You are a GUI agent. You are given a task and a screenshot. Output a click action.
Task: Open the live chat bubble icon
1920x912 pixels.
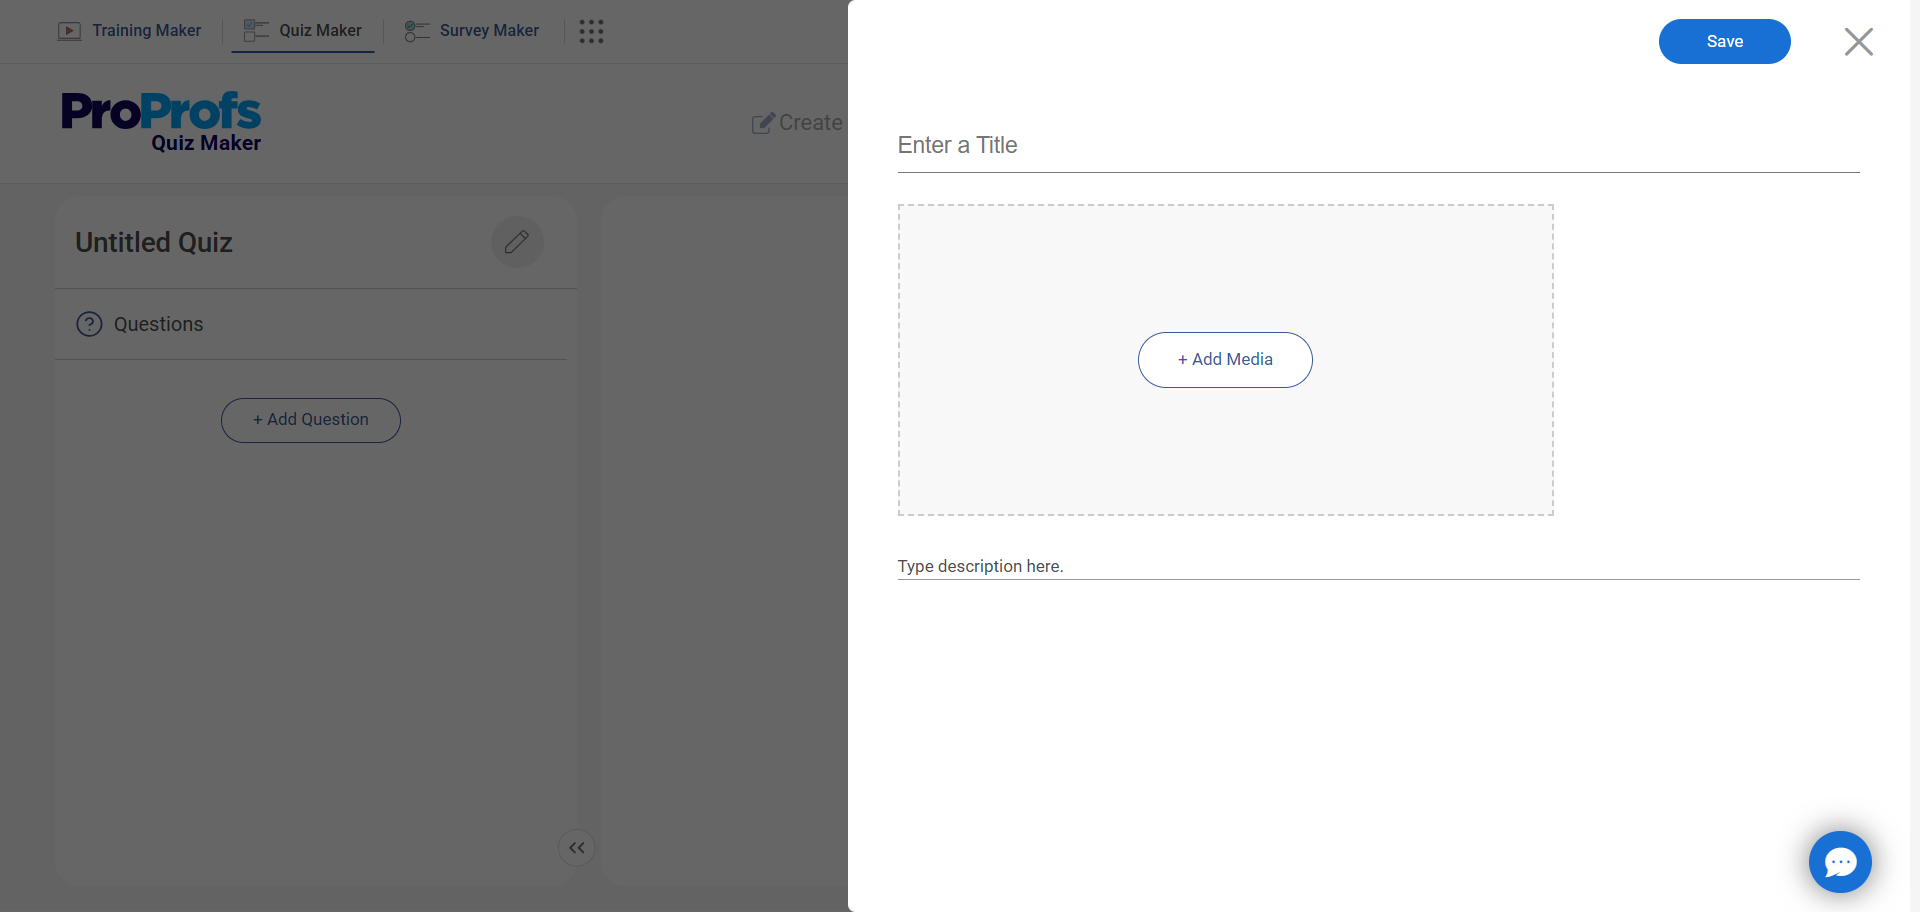pos(1840,862)
